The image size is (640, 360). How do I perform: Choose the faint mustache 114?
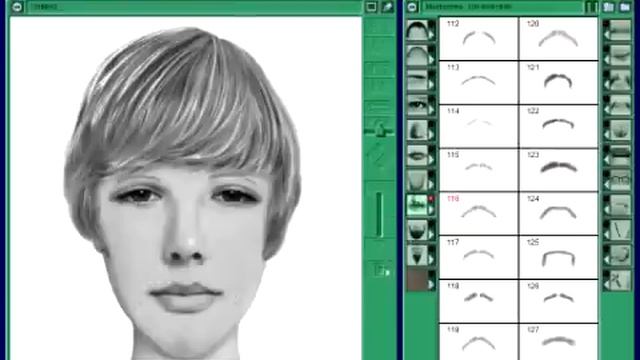(x=478, y=126)
